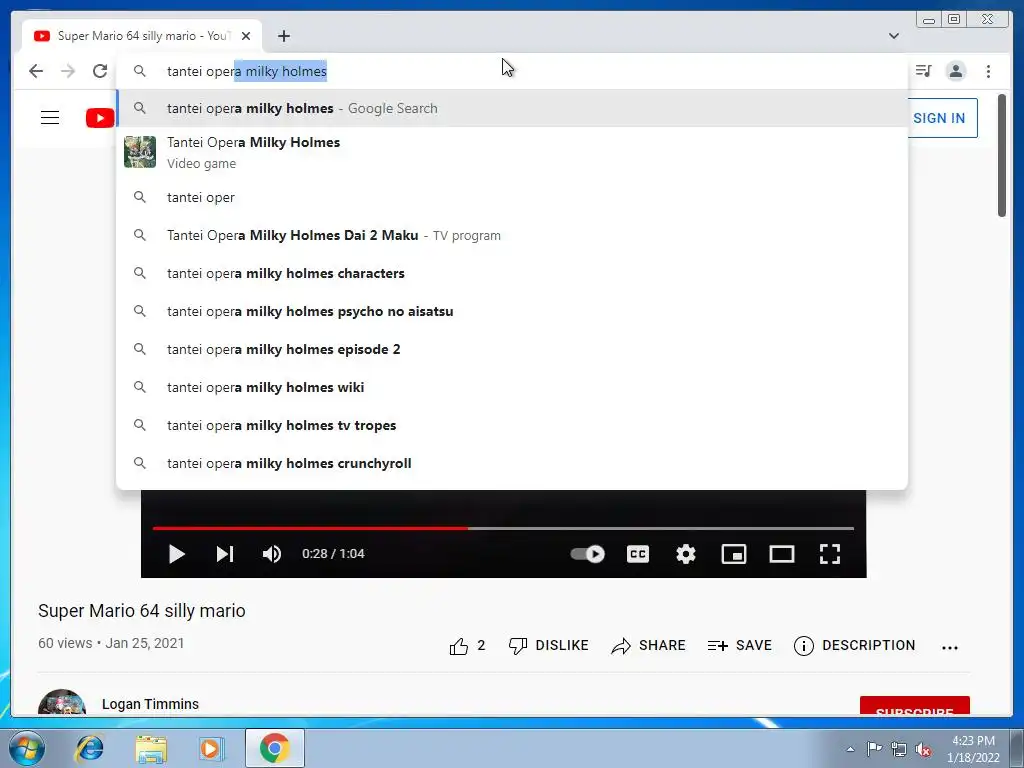1024x768 pixels.
Task: Open Windows Explorer from the taskbar
Action: pos(151,748)
